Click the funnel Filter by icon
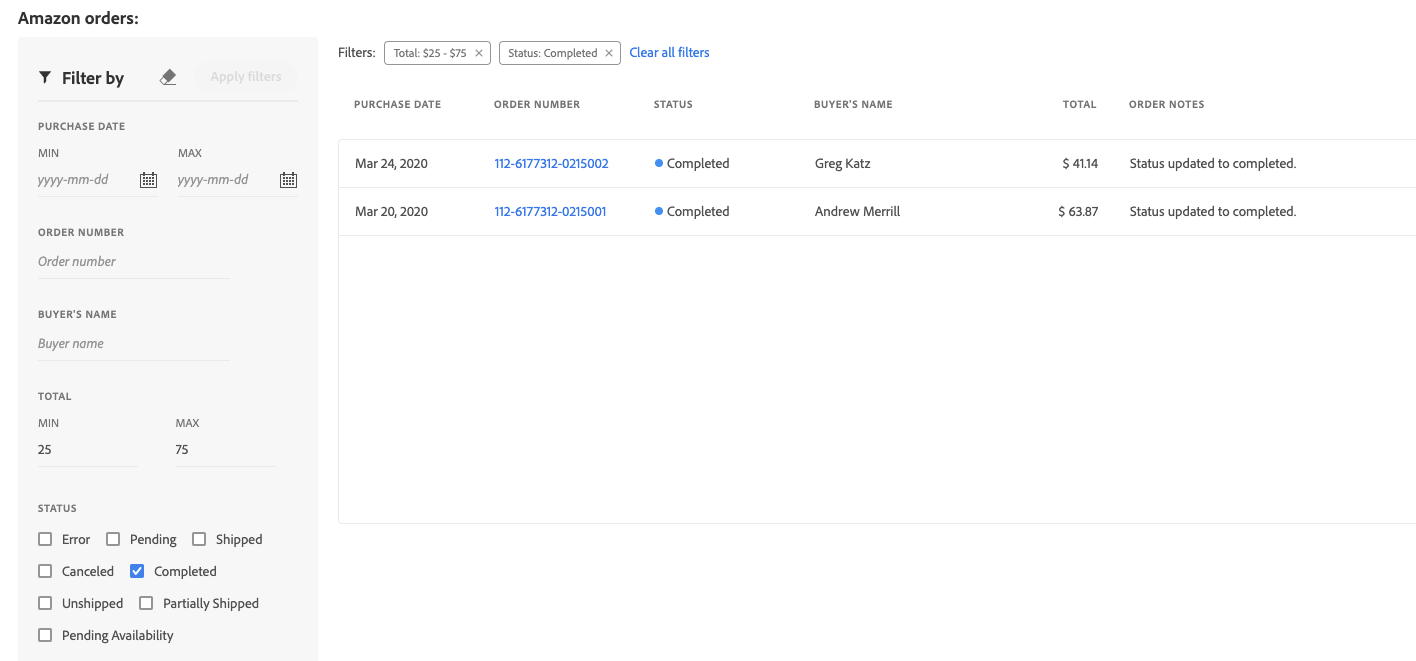The image size is (1416, 661). point(45,77)
